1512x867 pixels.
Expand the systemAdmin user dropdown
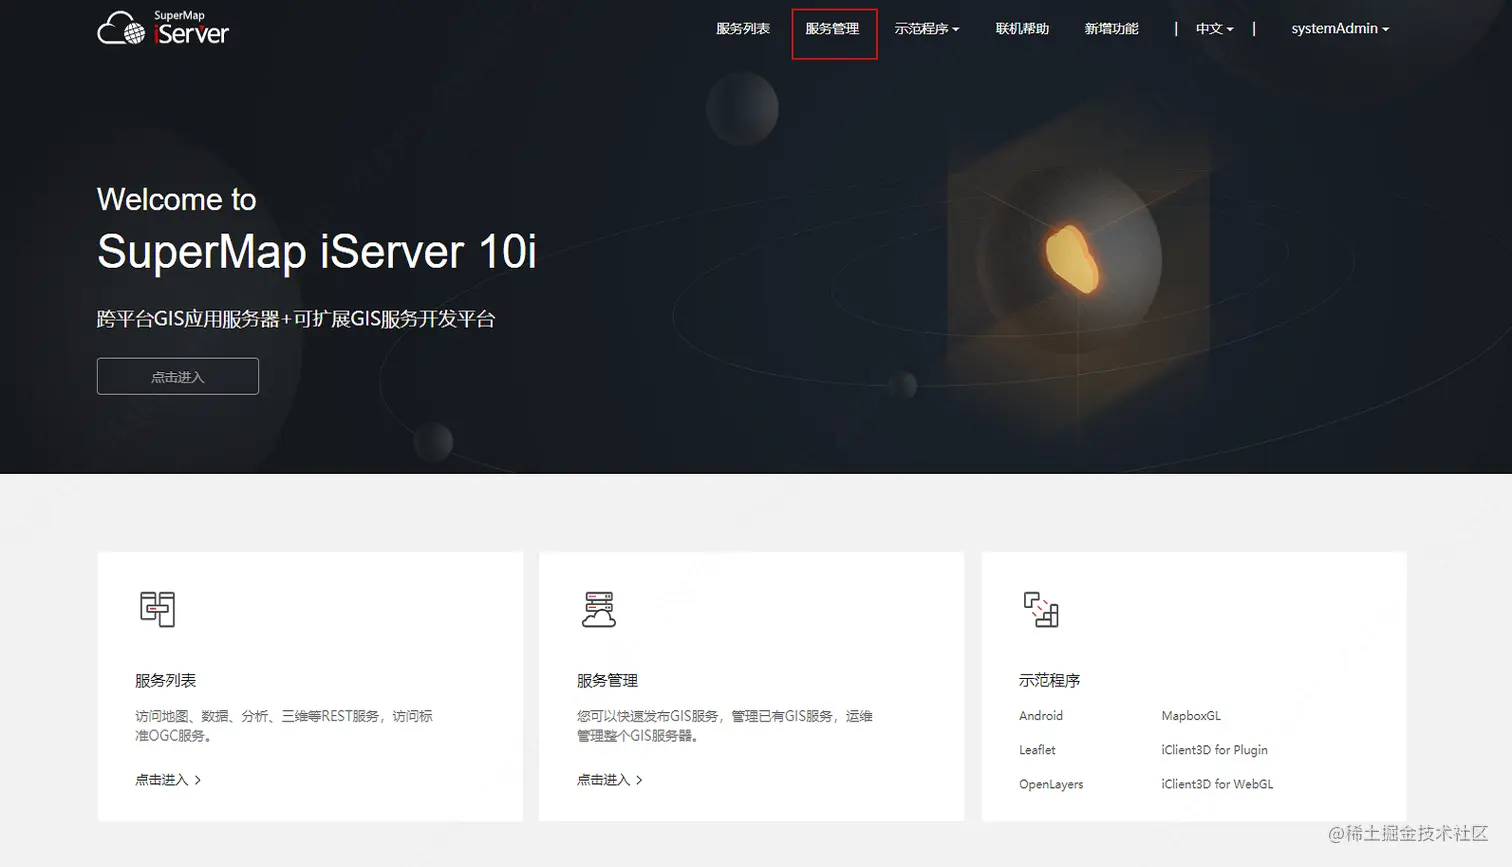[1340, 29]
